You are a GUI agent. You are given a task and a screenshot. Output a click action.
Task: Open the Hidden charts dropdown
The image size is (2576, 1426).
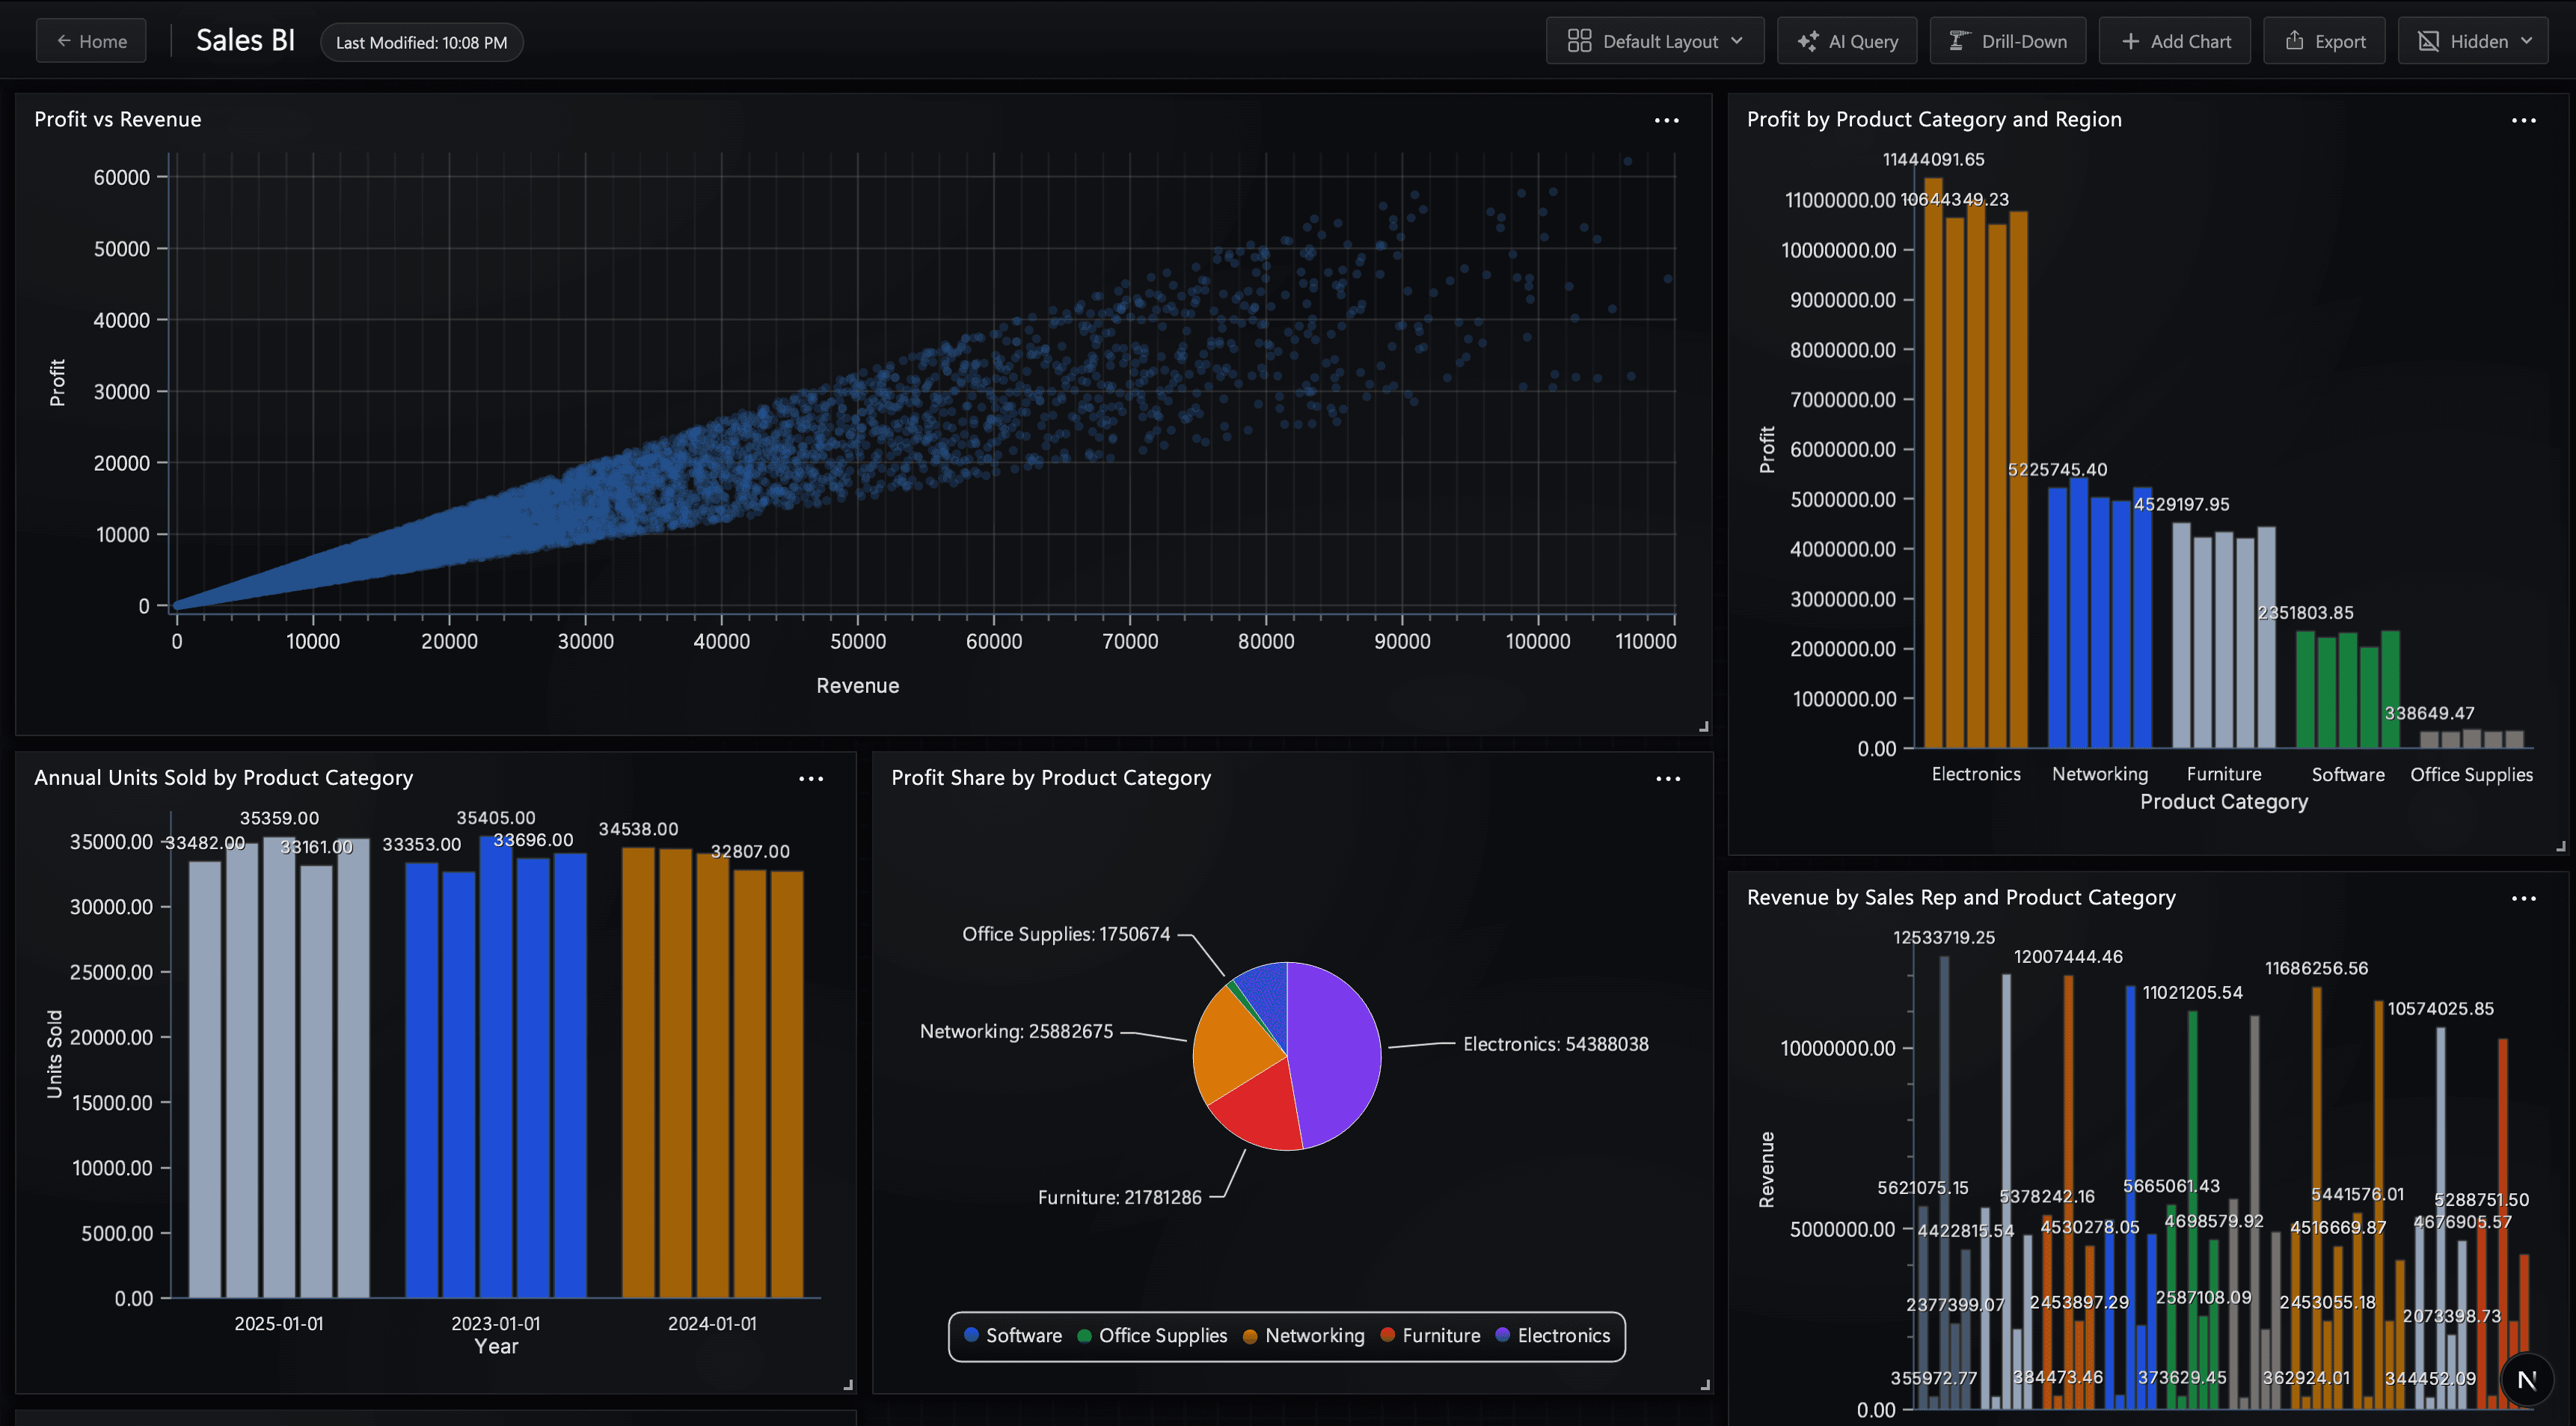[x=2473, y=41]
